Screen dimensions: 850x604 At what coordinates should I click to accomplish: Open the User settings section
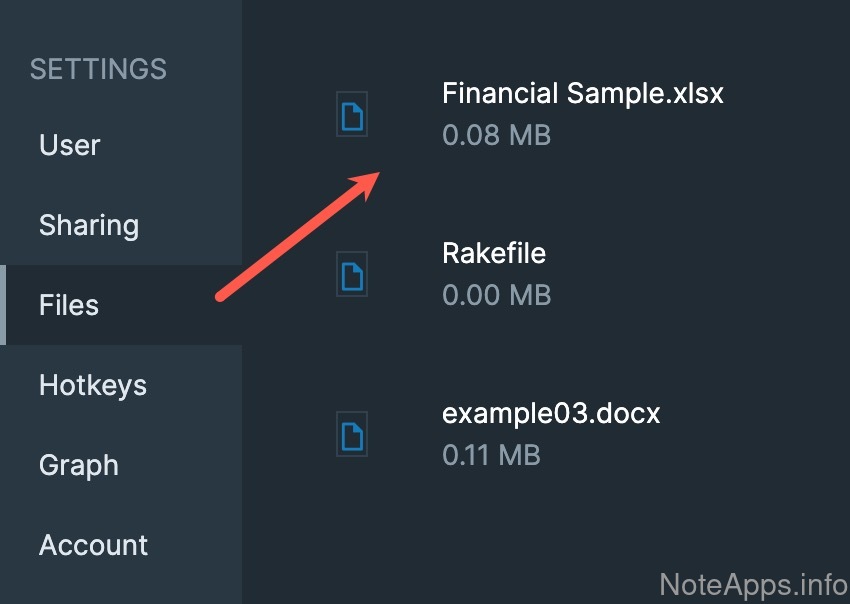70,145
